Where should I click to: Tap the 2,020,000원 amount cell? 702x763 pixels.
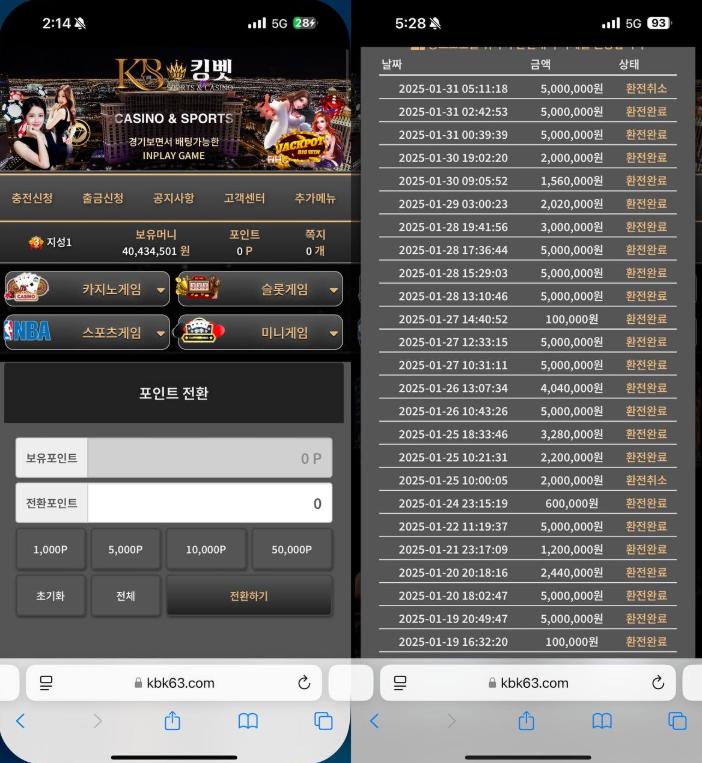[572, 204]
